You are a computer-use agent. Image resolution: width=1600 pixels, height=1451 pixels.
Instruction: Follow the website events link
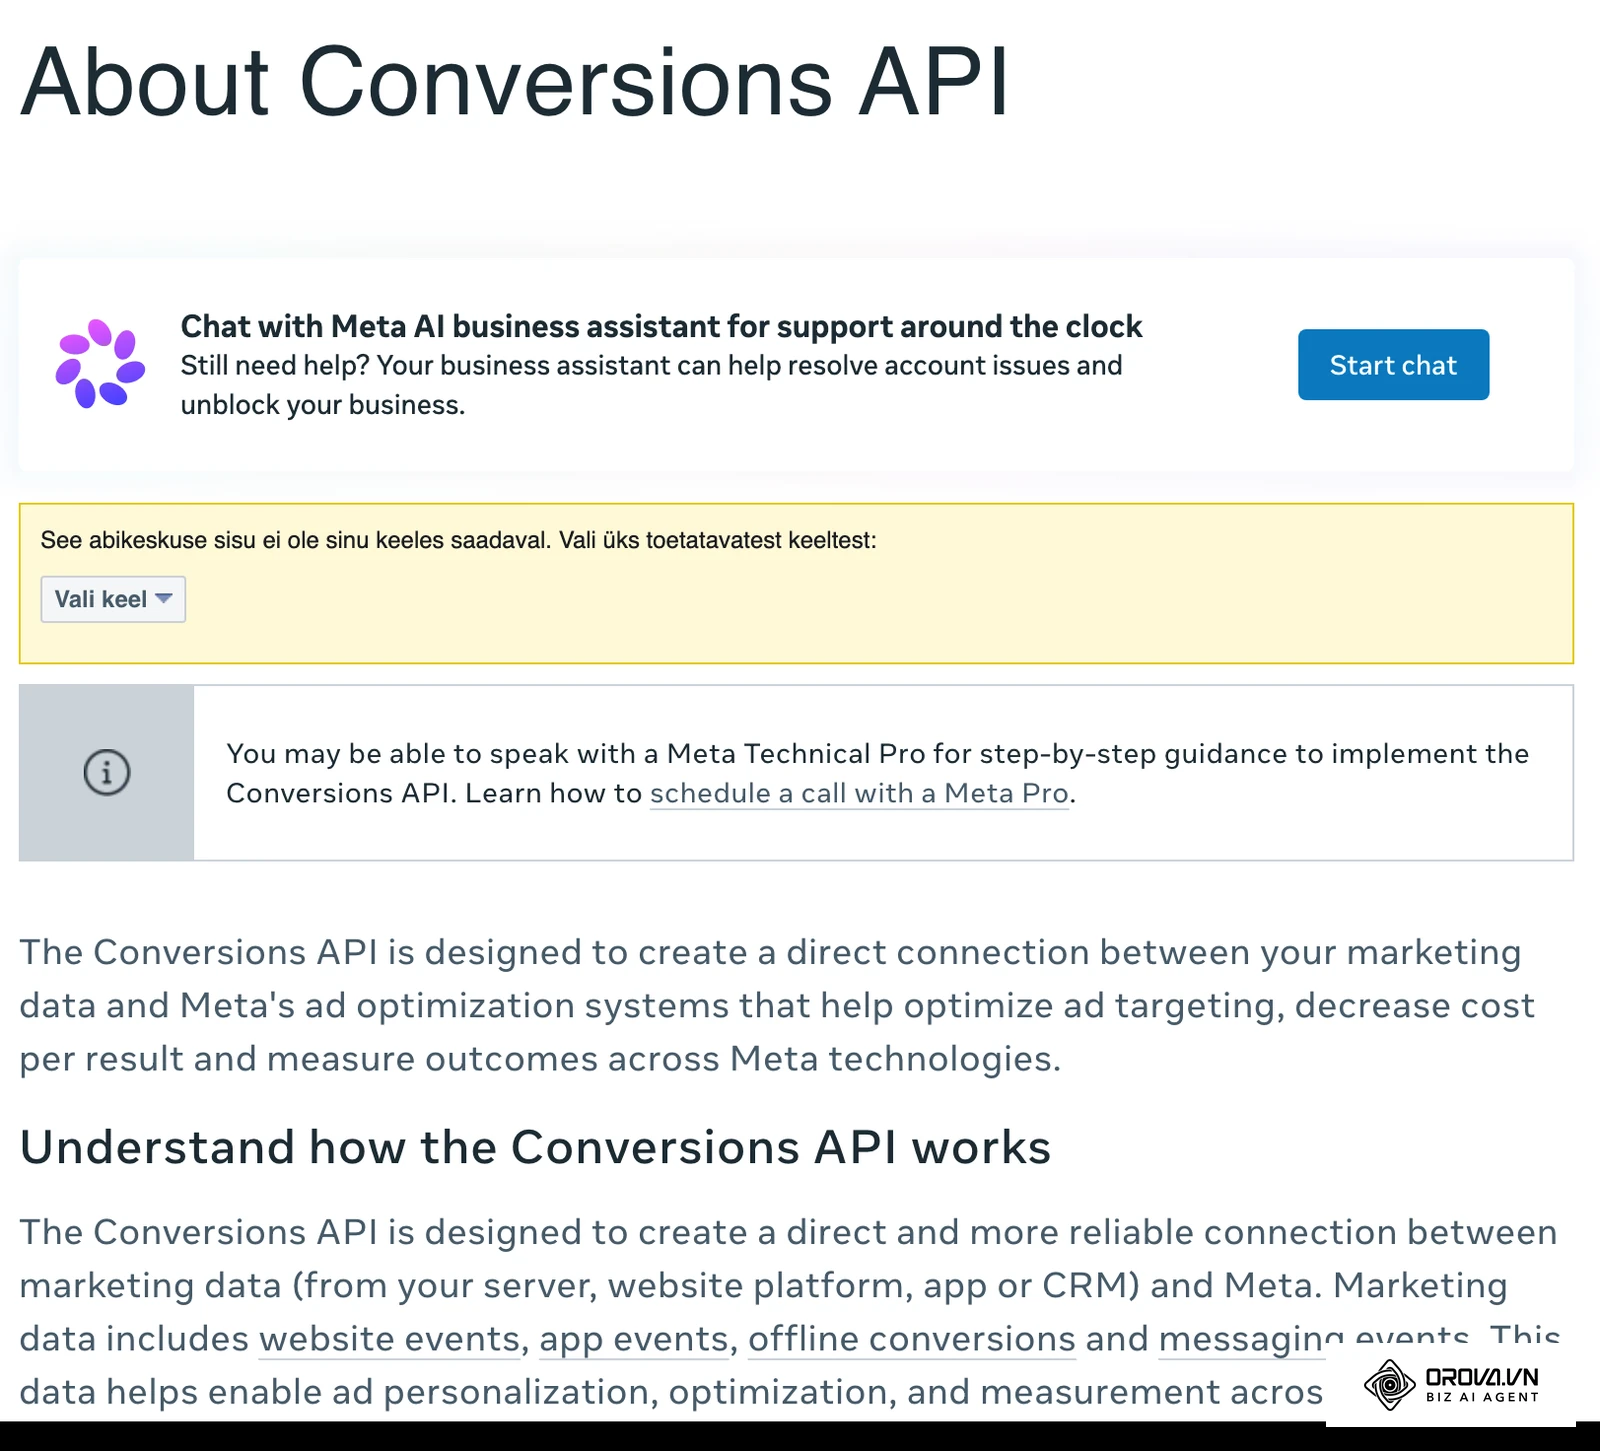389,1338
